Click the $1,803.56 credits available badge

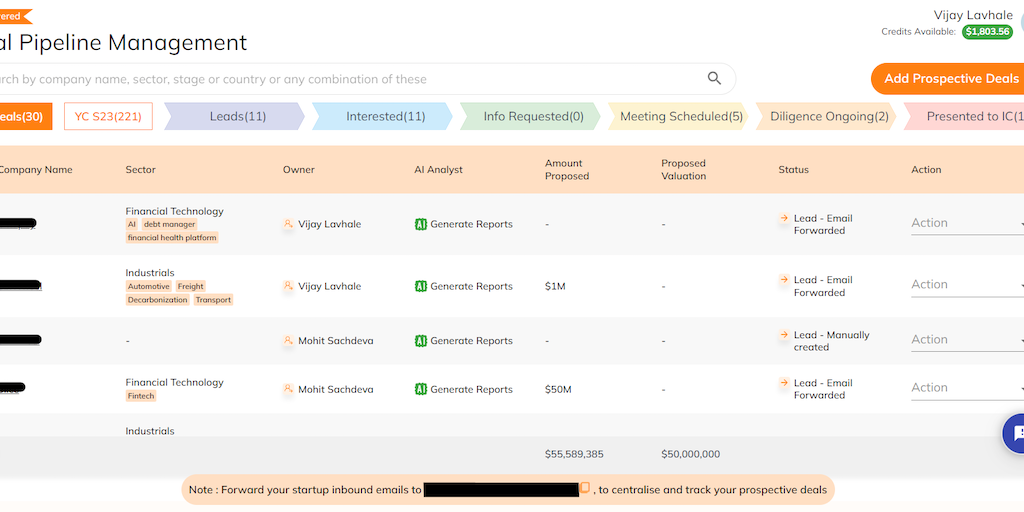pos(987,32)
